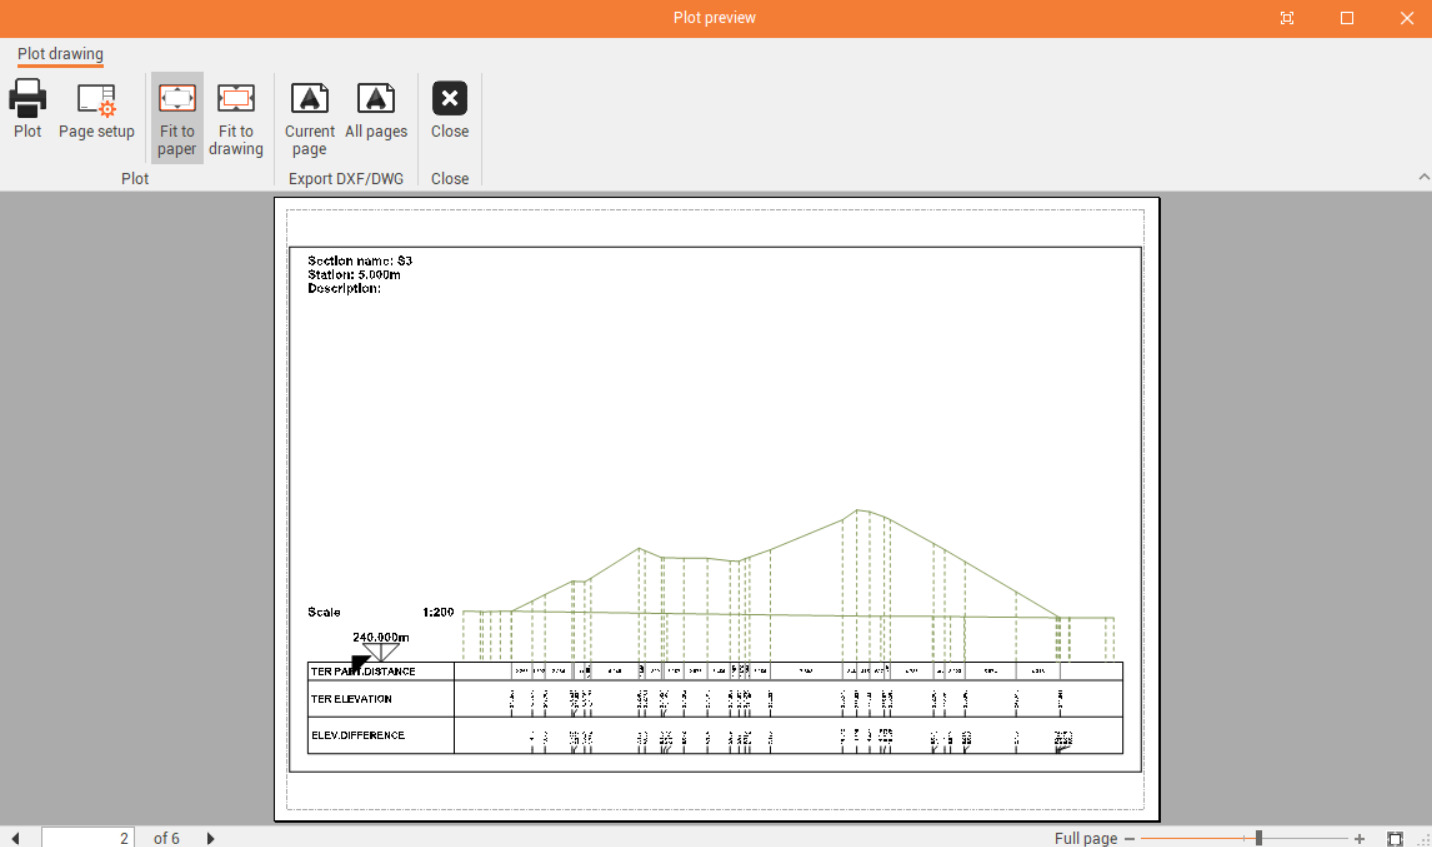Click the Full page zoom label
The width and height of the screenshot is (1432, 847).
click(1085, 838)
